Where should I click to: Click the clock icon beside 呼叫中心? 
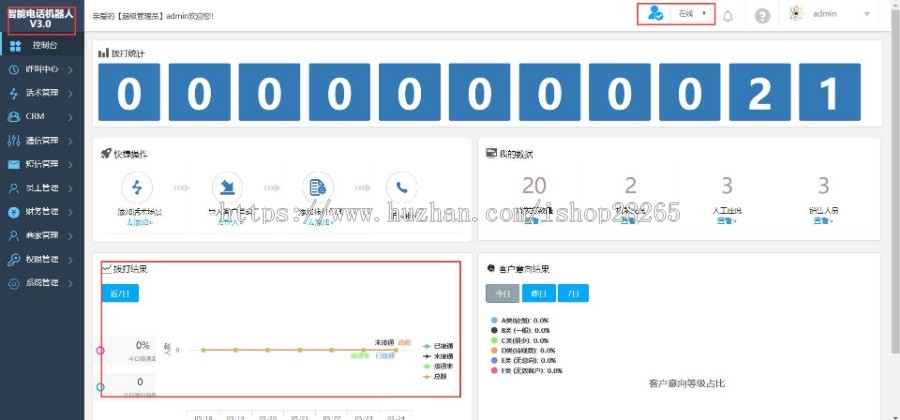tap(14, 69)
